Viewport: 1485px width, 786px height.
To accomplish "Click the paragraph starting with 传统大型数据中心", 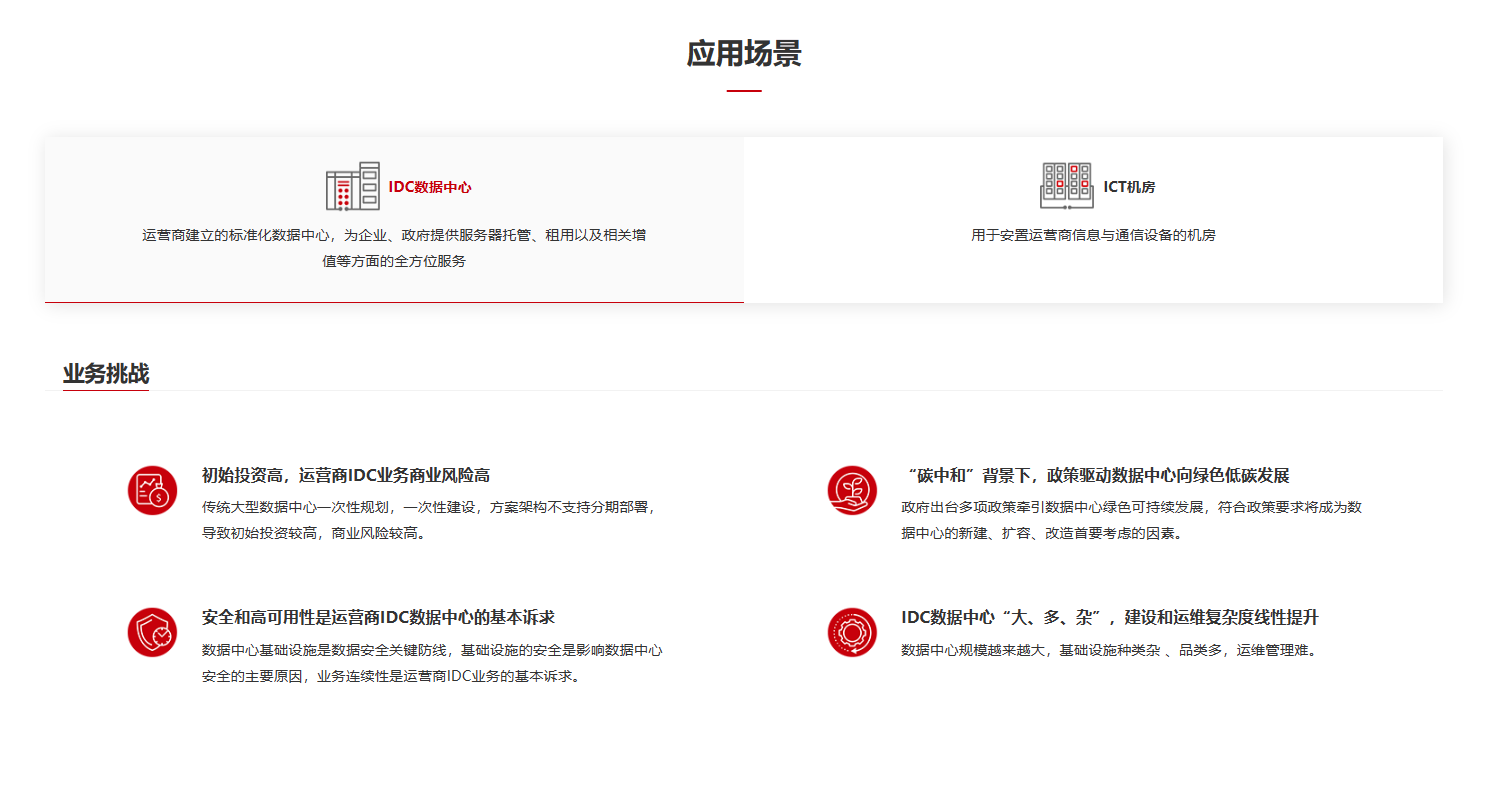I will click(x=430, y=520).
